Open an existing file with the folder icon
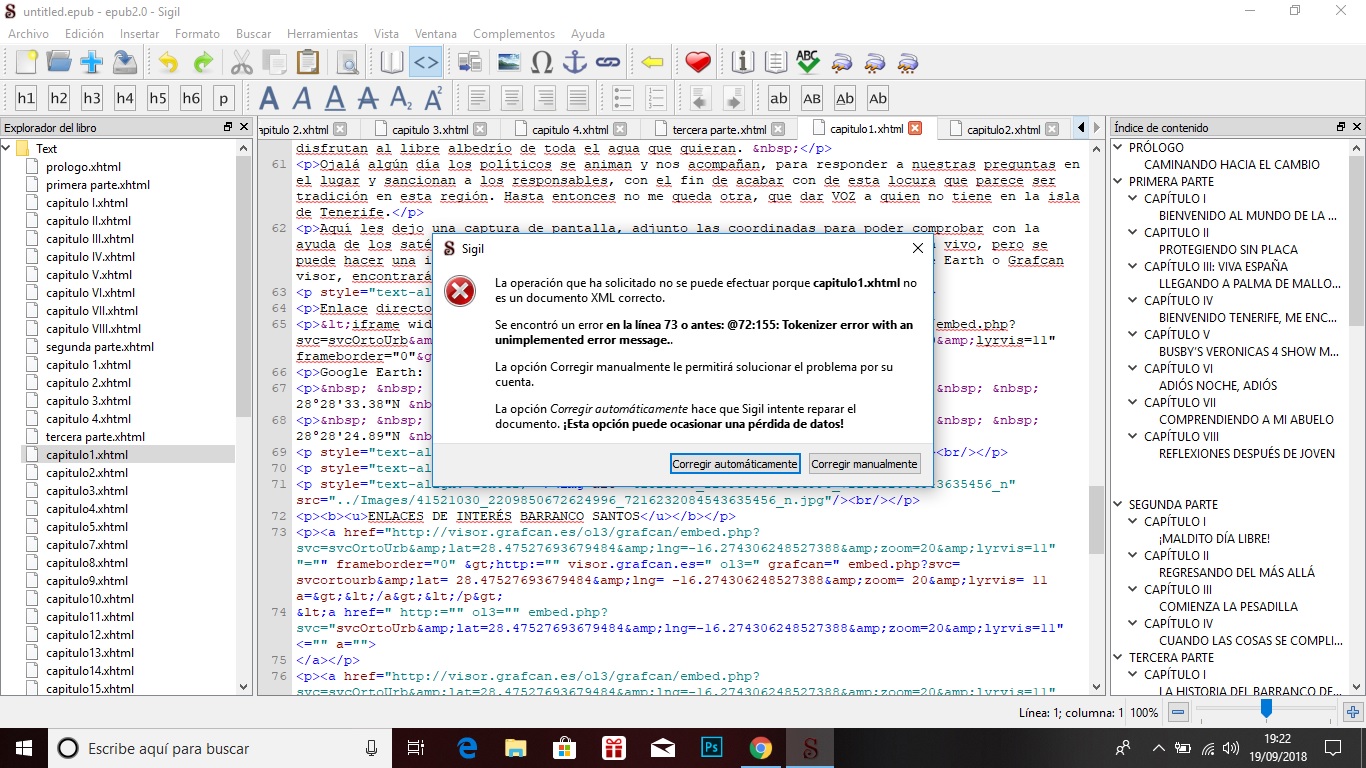 point(59,62)
